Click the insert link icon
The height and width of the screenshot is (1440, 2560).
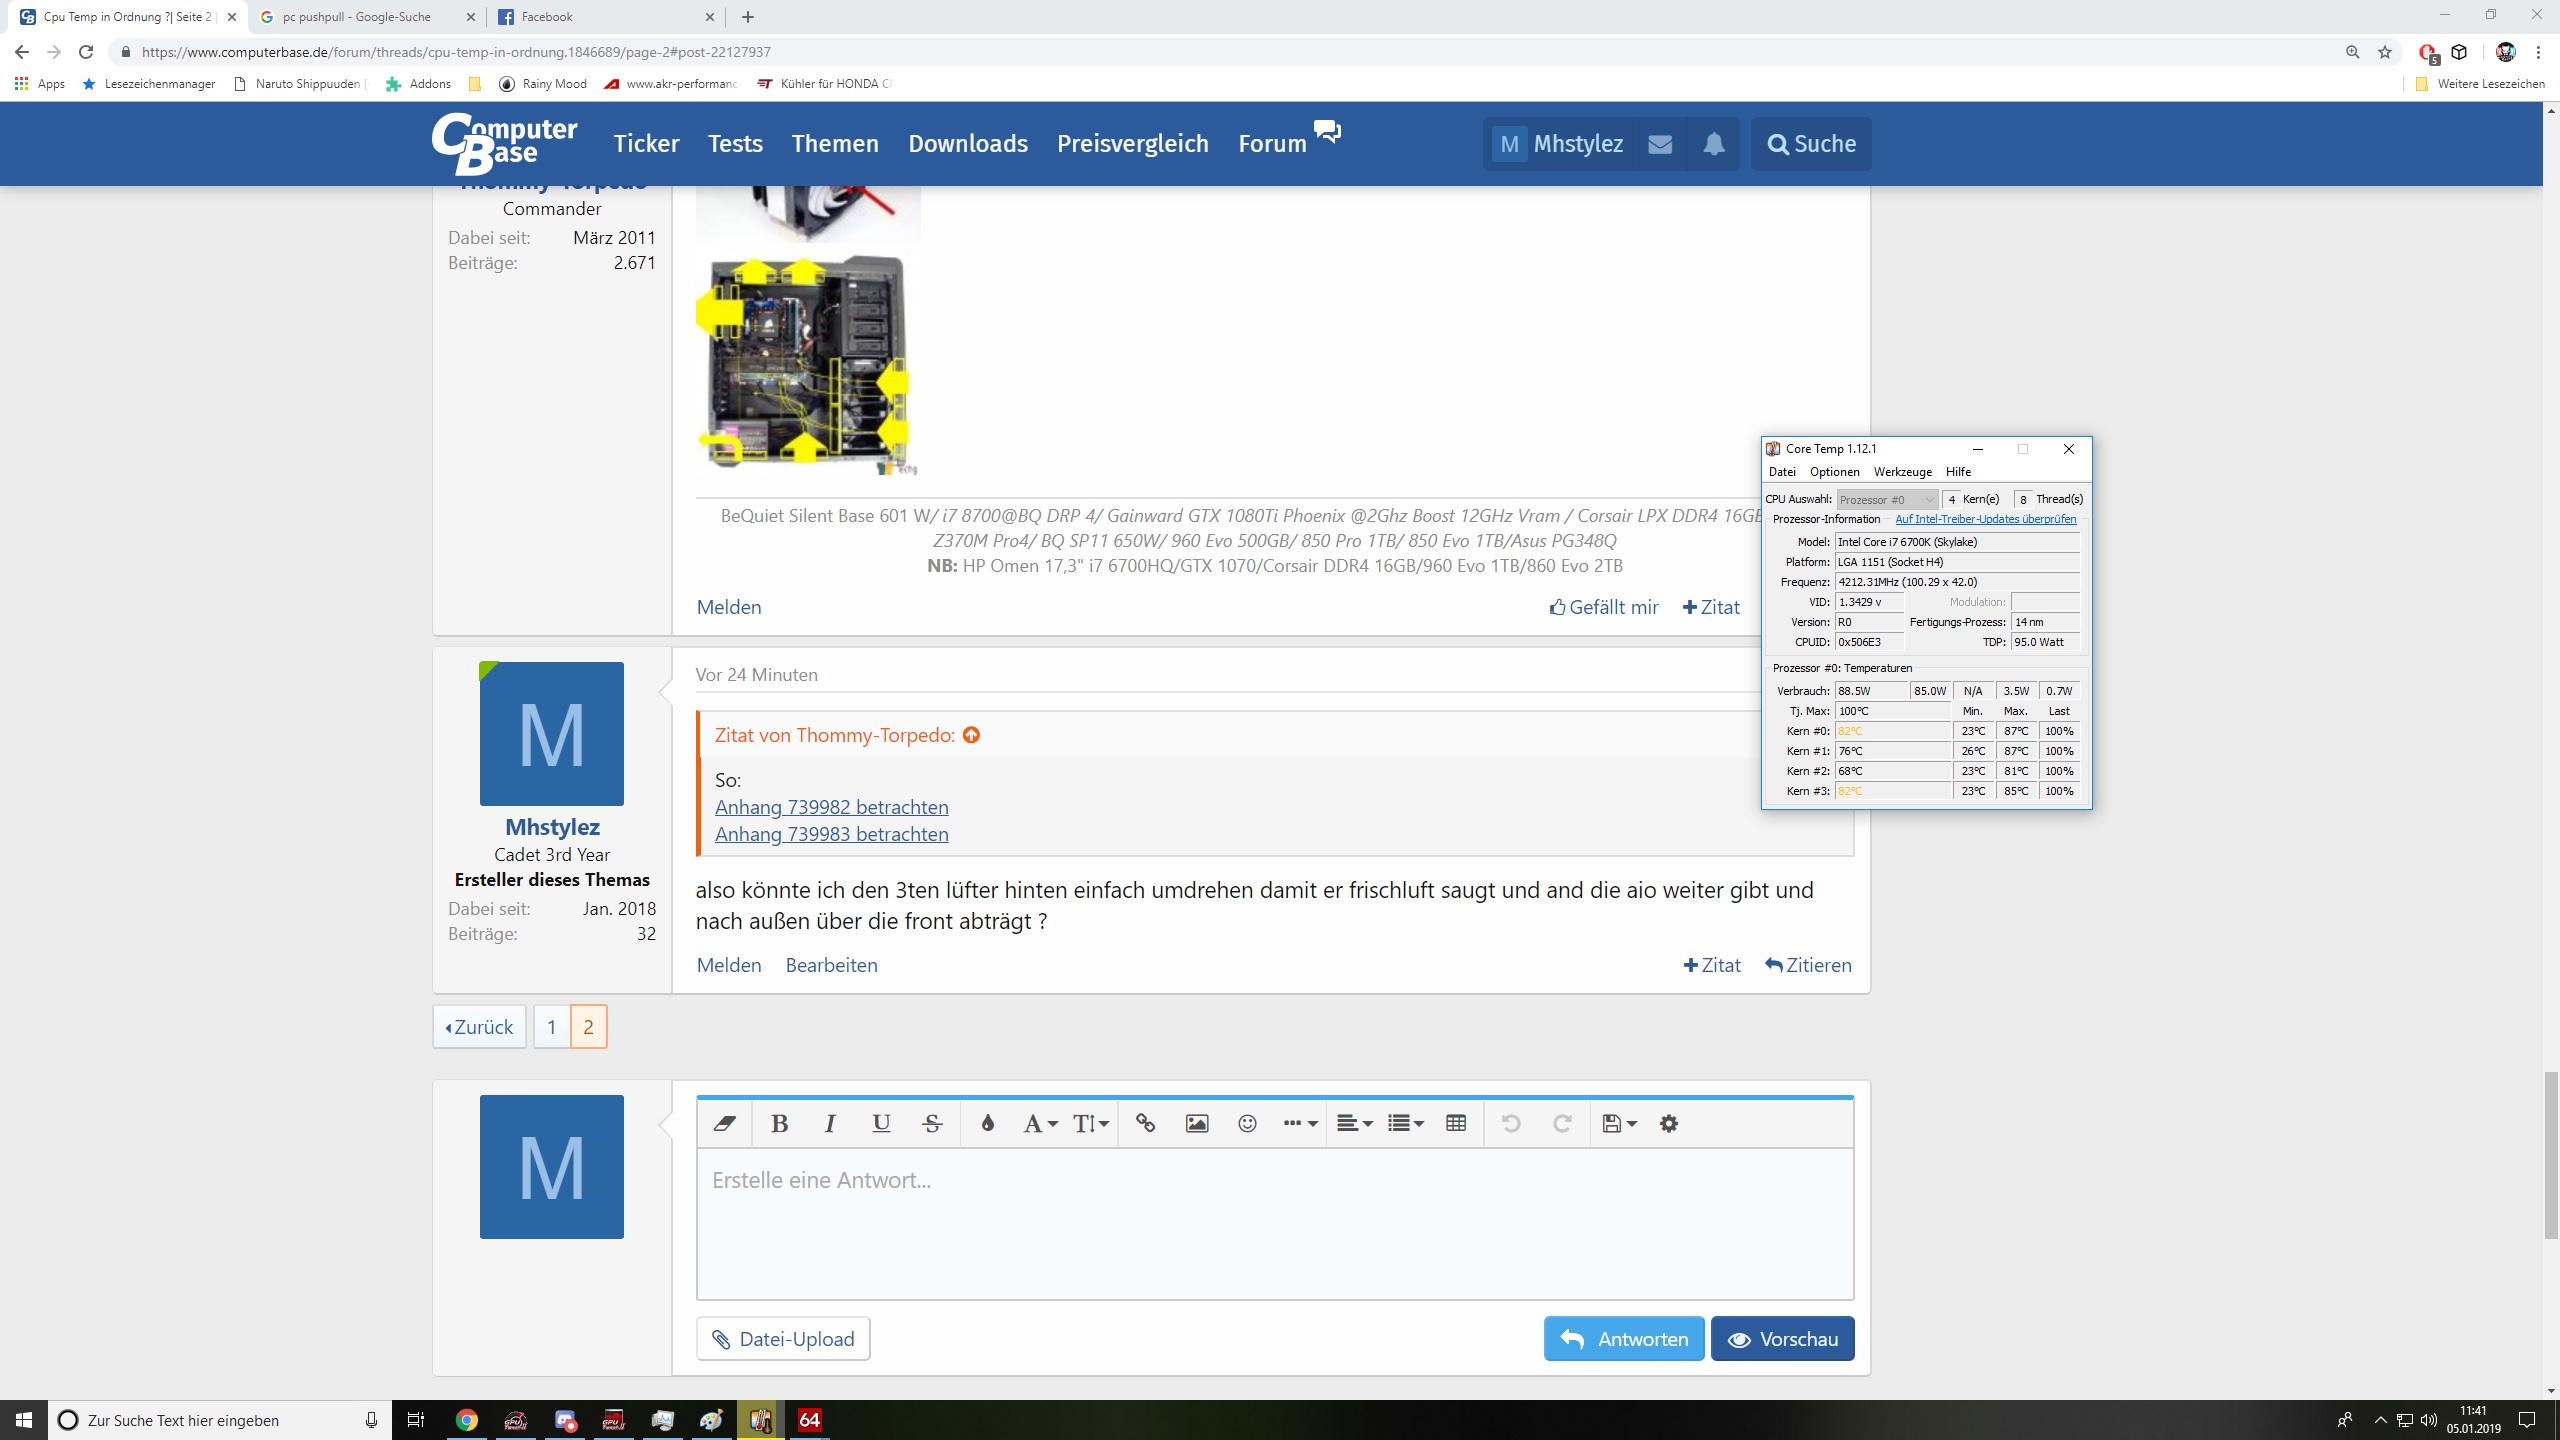tap(1145, 1123)
